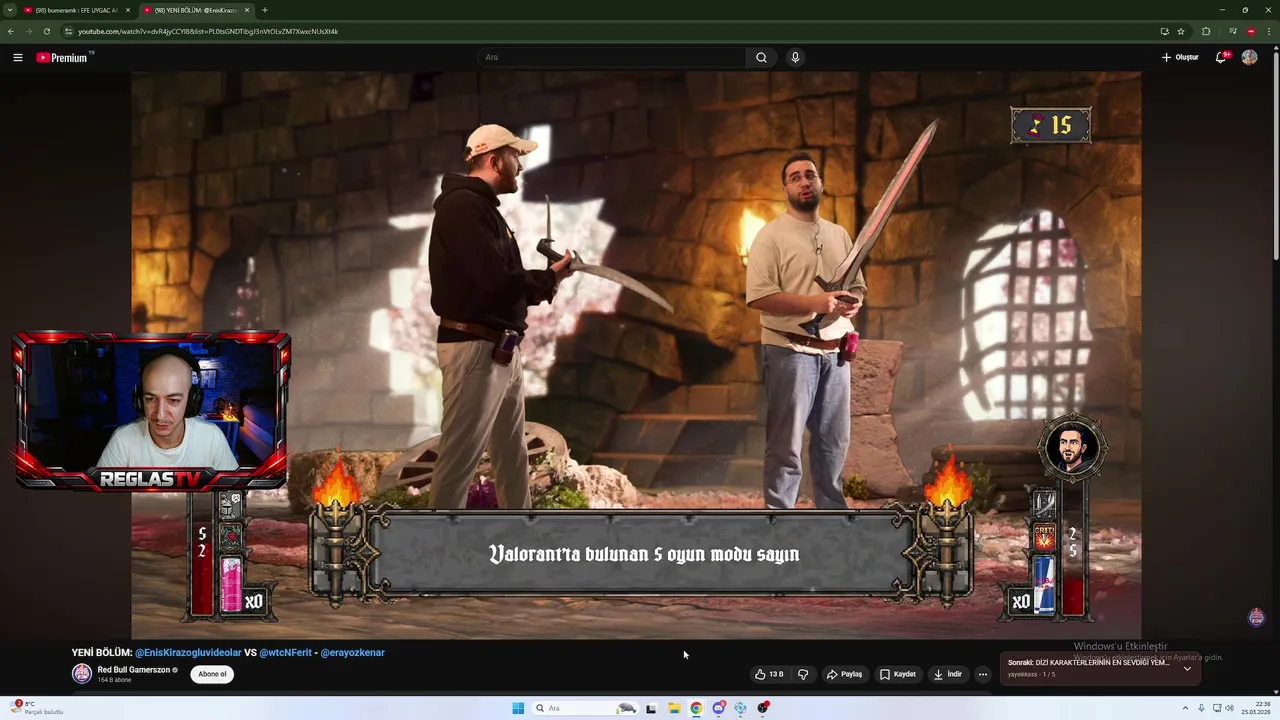Open @erayozkenar mention link
Screen dimensions: 1280x720
point(352,652)
